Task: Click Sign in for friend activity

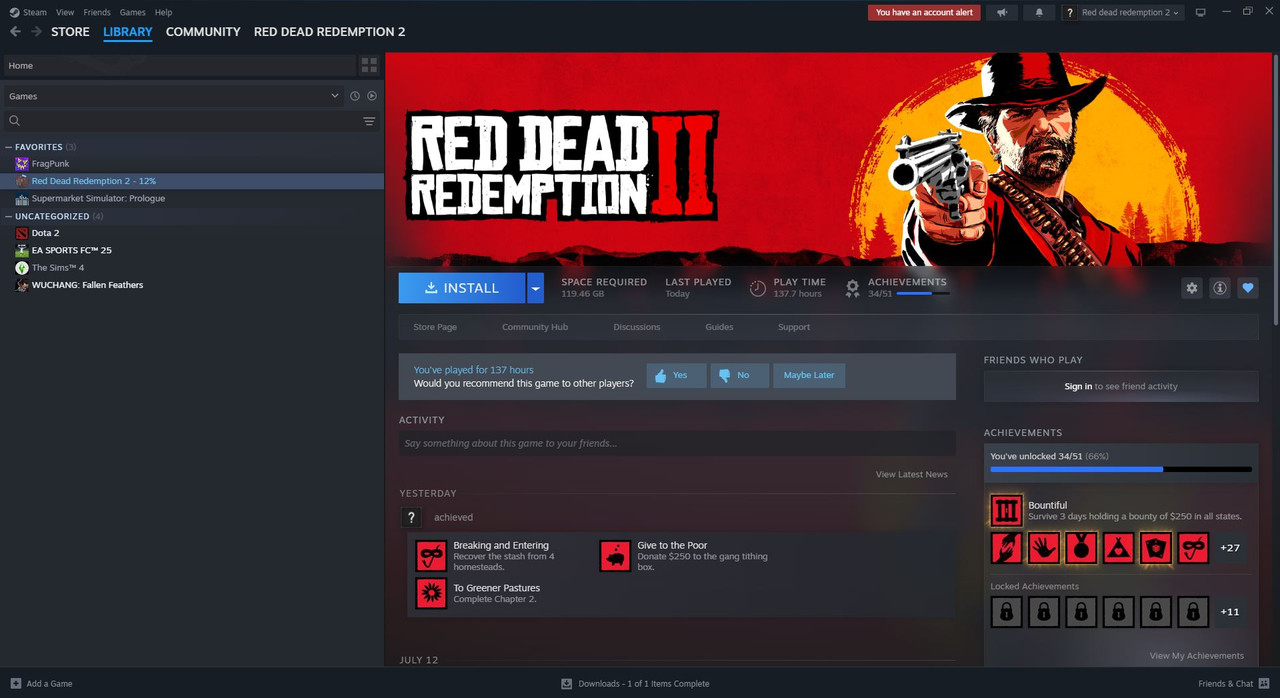Action: (x=1078, y=386)
